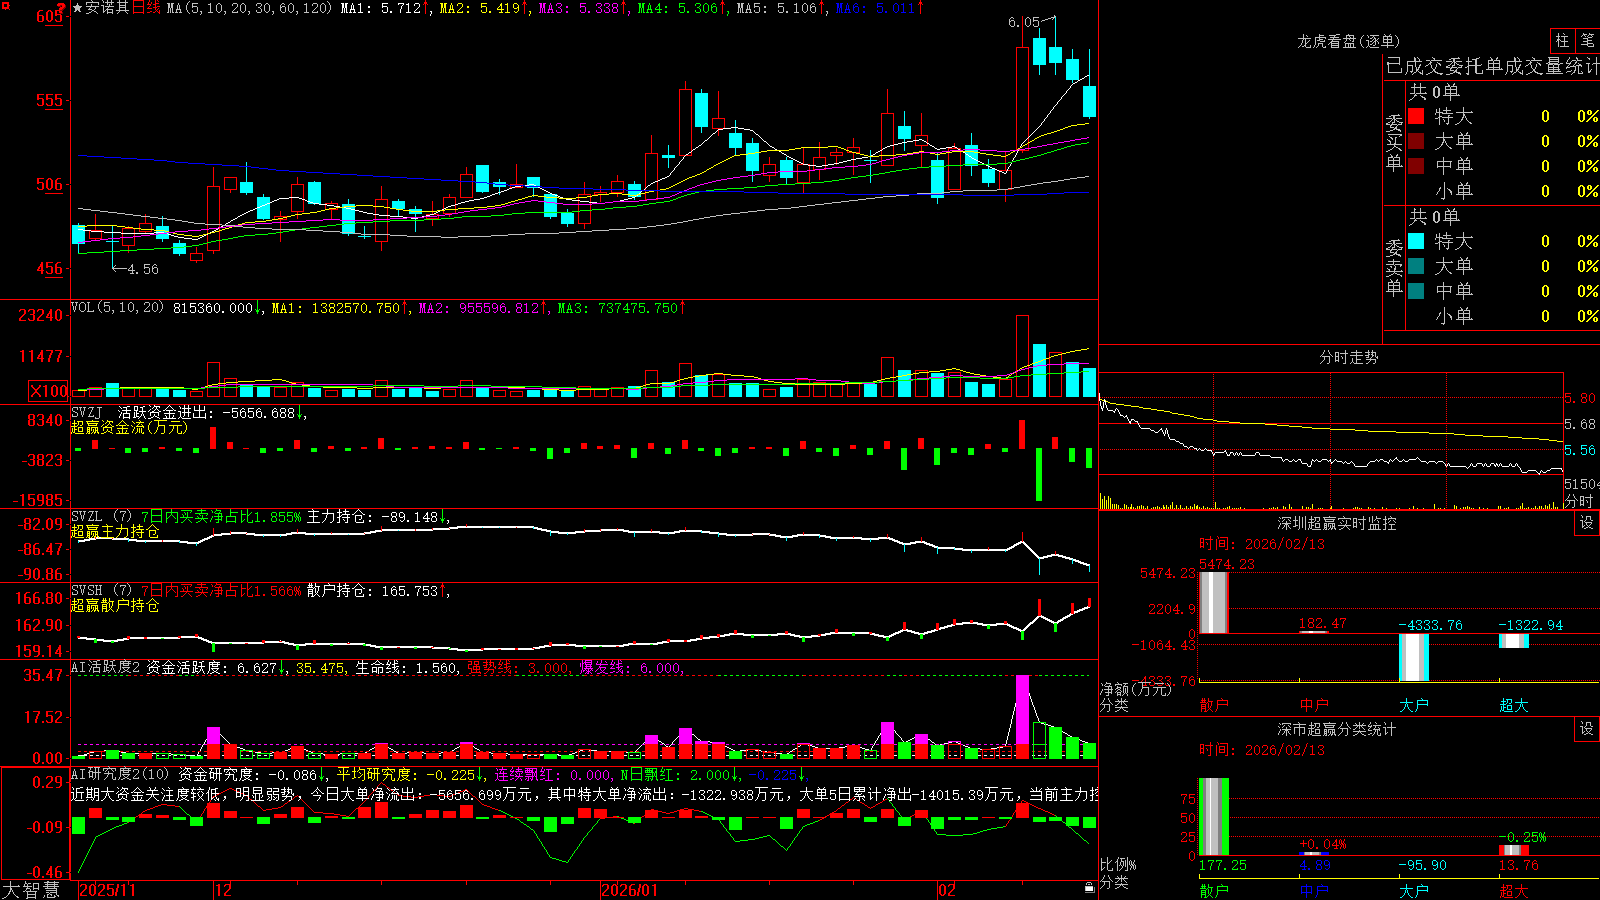Switch to 笔 tick view in 龙虎看盘
Viewport: 1600px width, 900px height.
1587,41
